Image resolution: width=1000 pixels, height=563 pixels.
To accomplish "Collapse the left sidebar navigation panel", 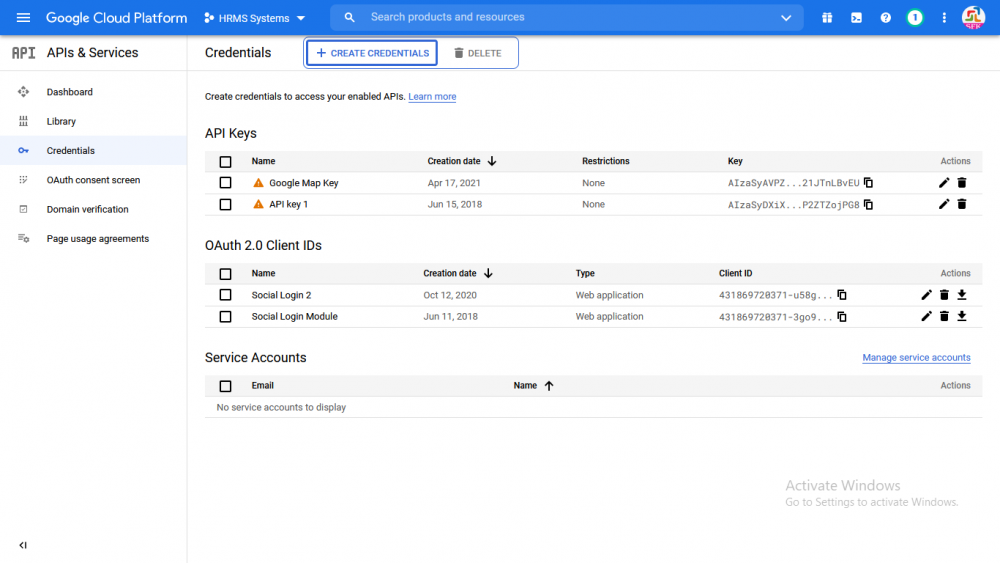I will (x=23, y=545).
